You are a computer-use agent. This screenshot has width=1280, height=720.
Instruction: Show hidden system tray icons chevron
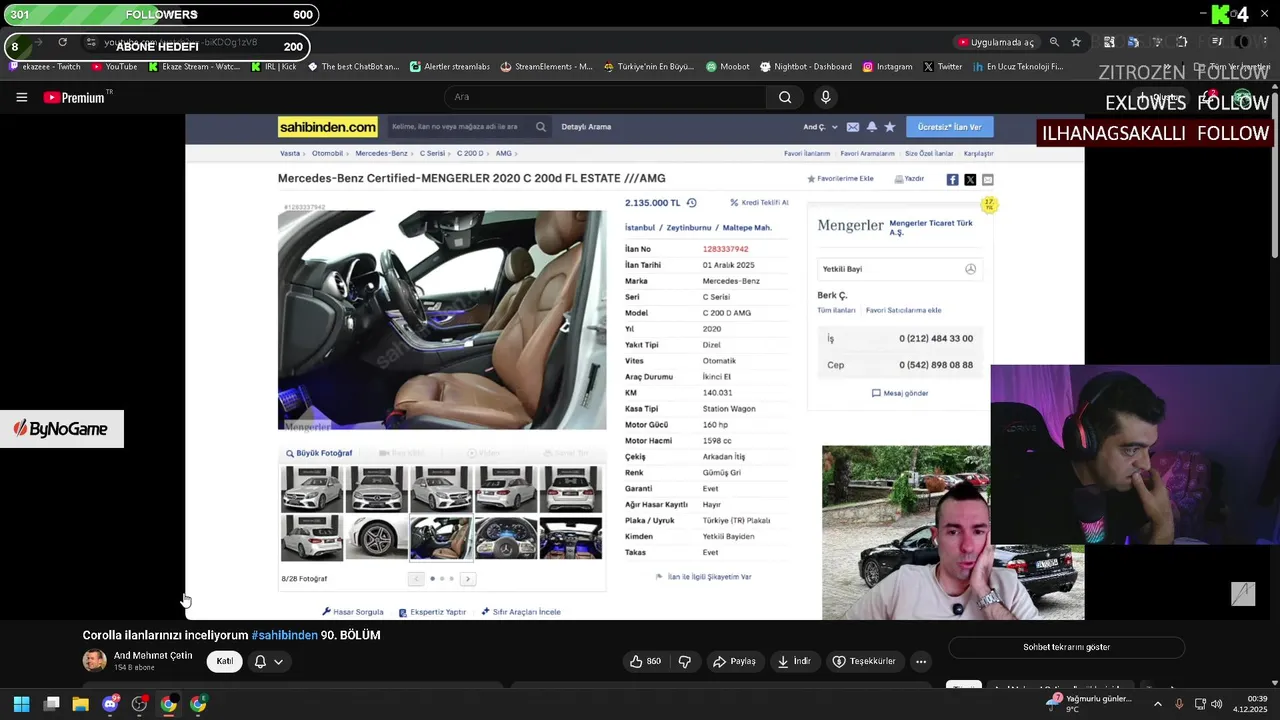1158,704
